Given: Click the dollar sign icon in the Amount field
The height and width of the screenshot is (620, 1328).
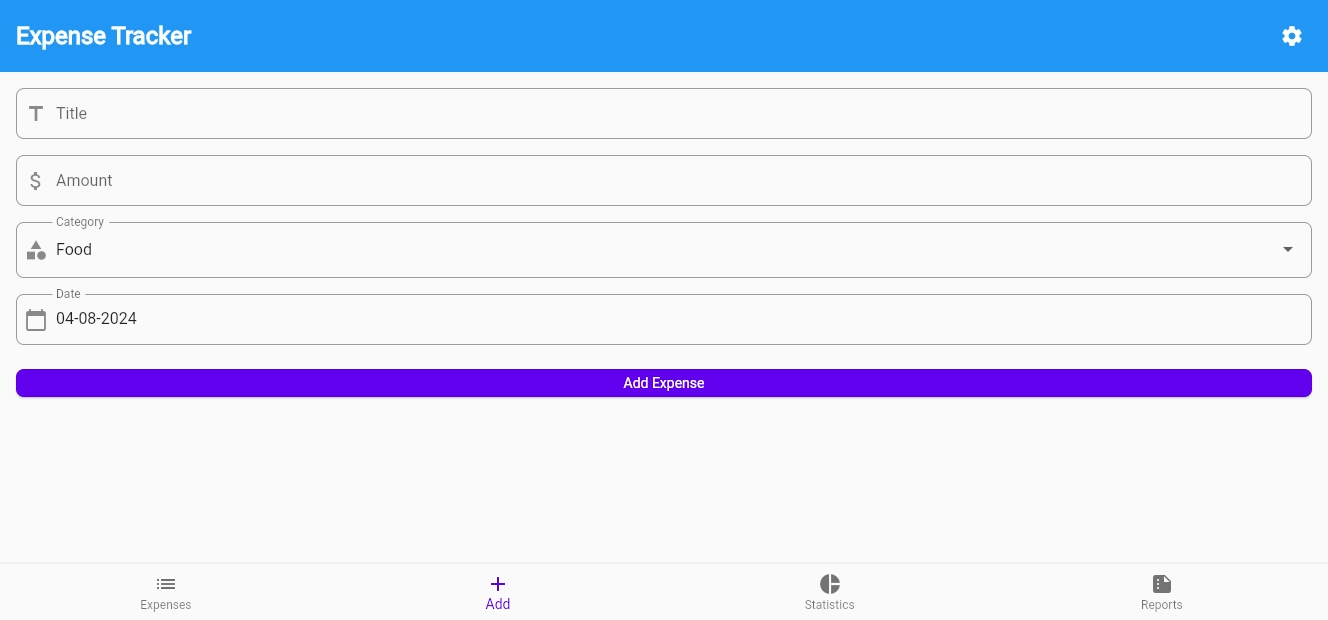Looking at the screenshot, I should (36, 180).
